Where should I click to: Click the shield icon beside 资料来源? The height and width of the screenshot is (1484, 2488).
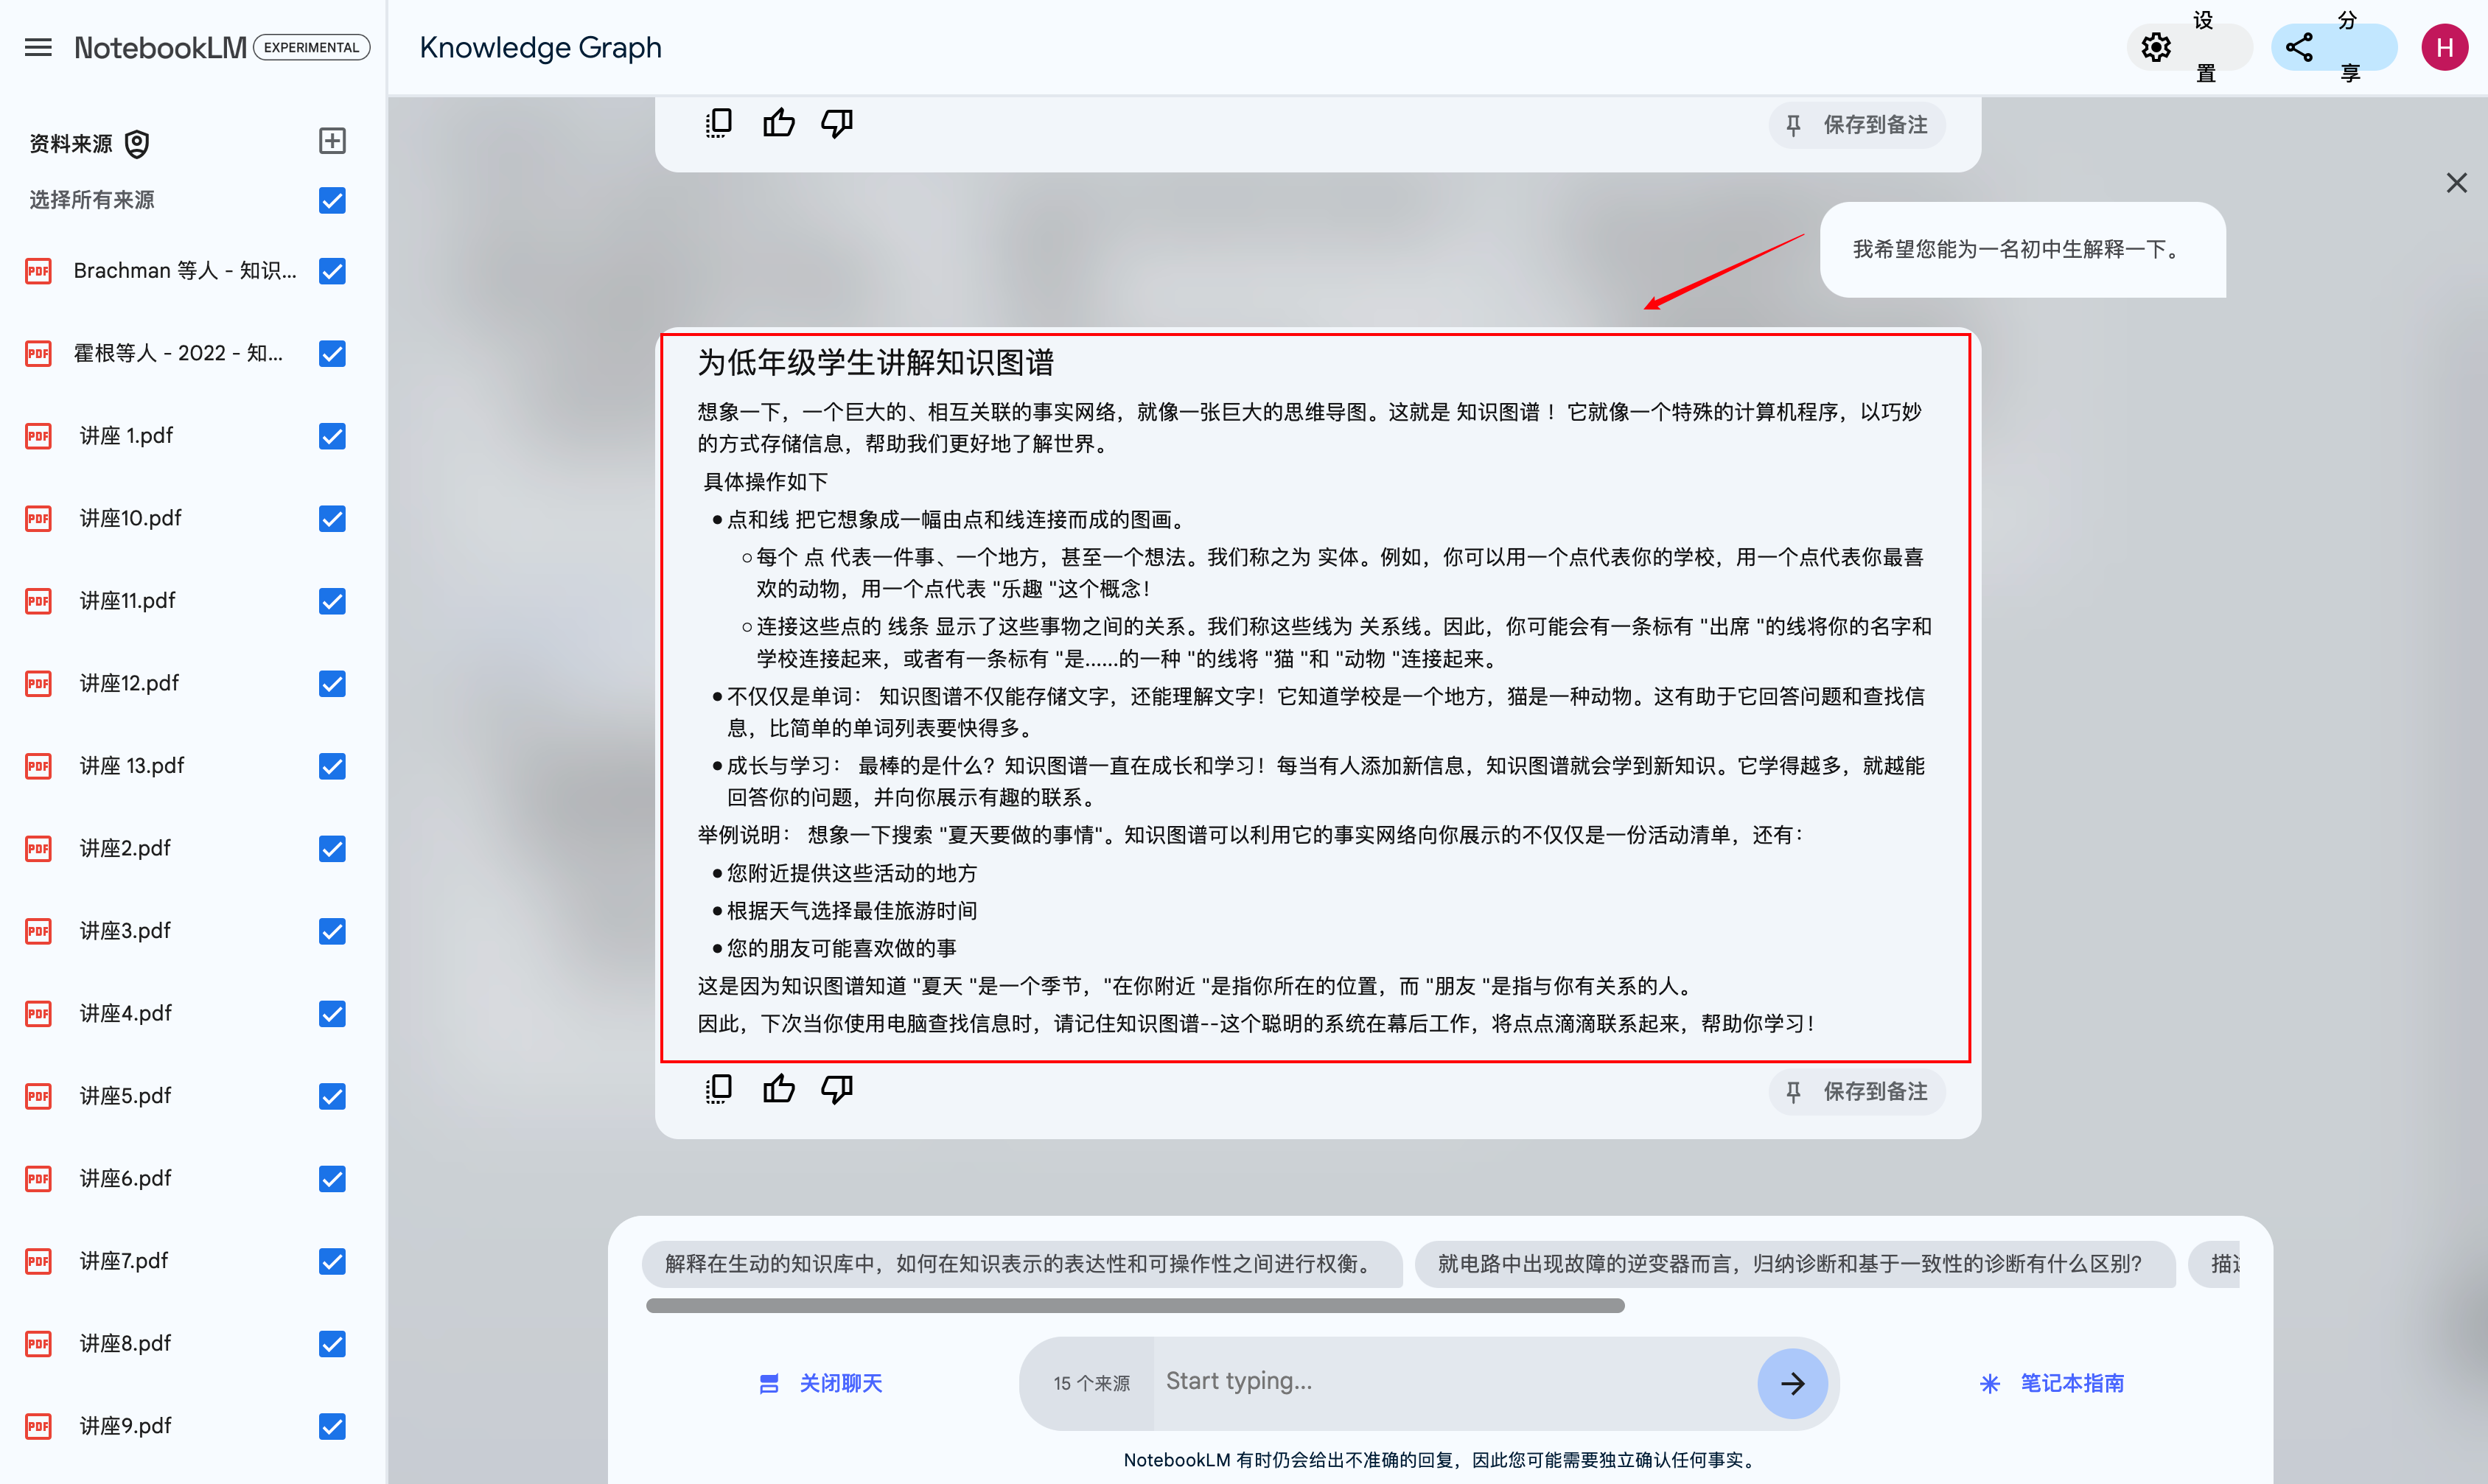tap(137, 144)
